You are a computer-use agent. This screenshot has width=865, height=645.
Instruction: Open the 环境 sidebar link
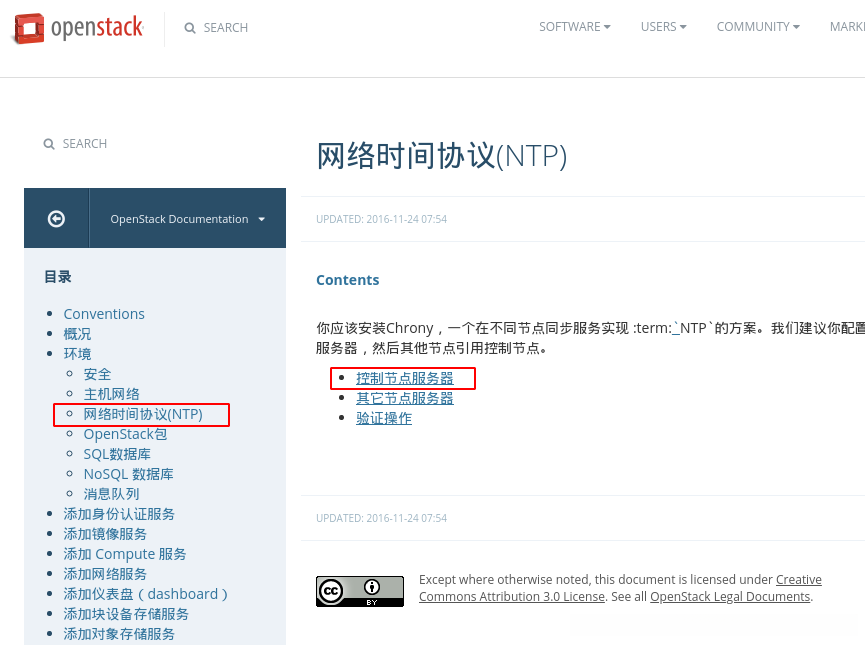77,354
